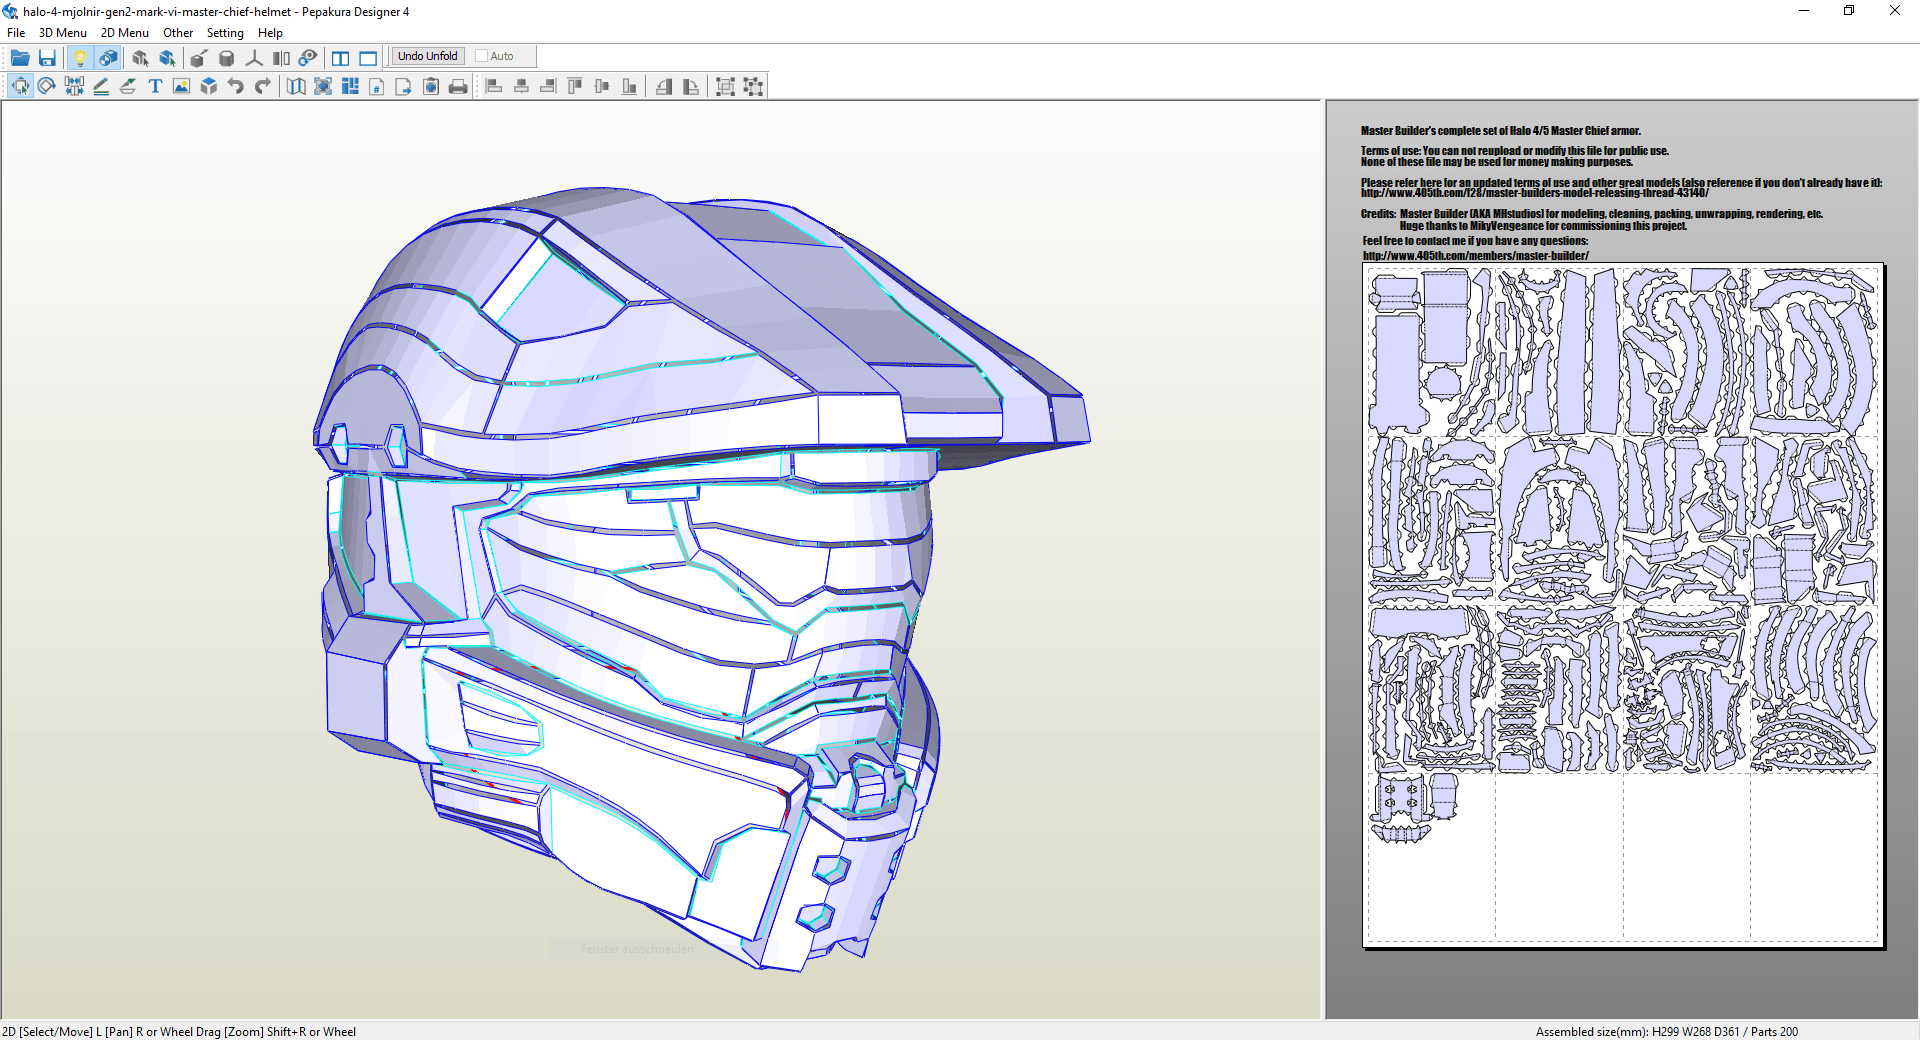Click the align bottom edges icon

click(x=629, y=86)
